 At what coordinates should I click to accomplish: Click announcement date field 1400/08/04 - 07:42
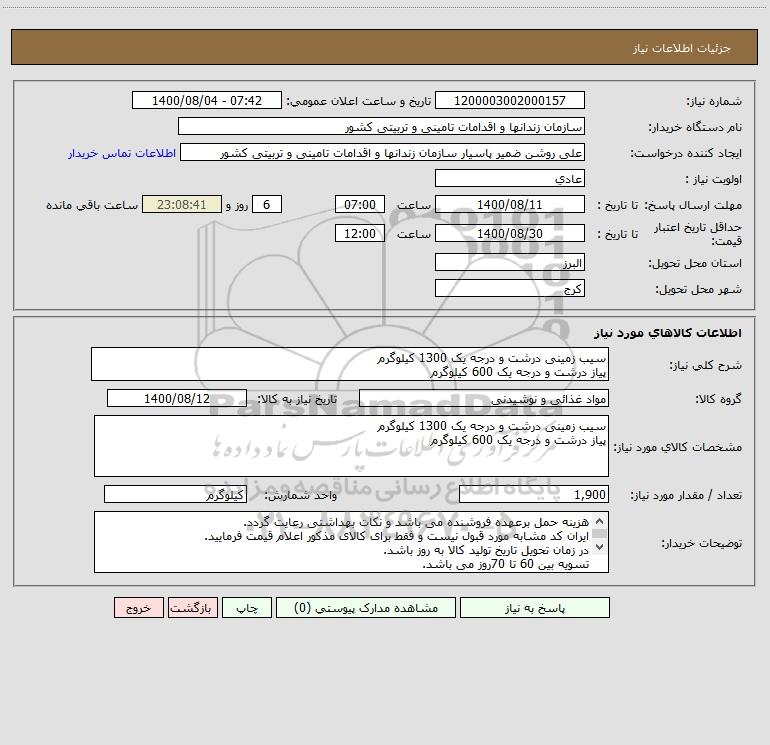tap(207, 100)
